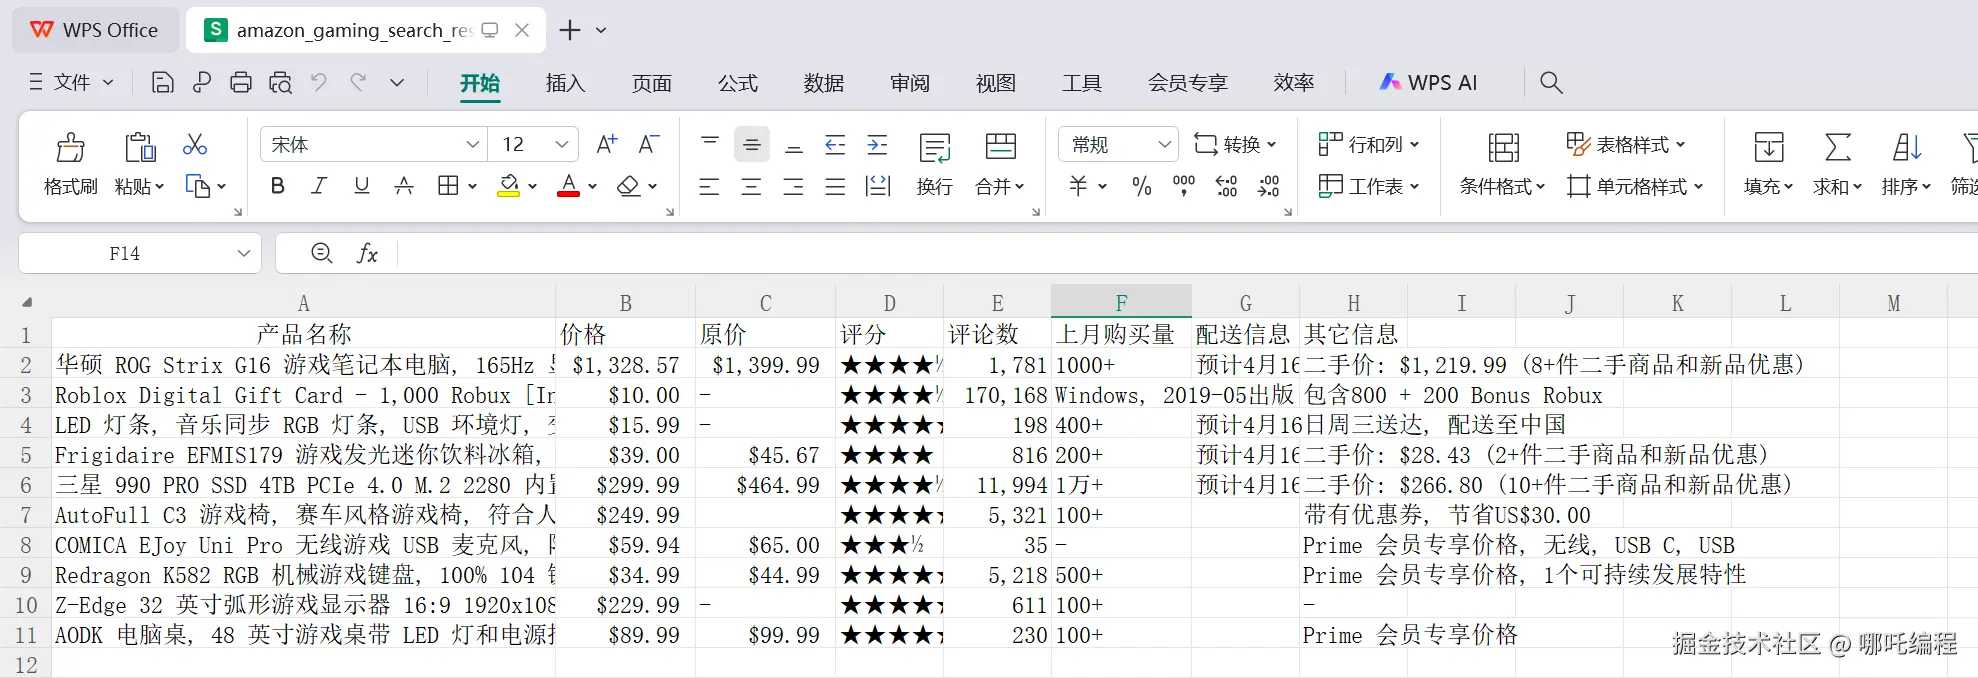This screenshot has width=1978, height=678.
Task: Switch to the 视图 tab
Action: click(995, 83)
